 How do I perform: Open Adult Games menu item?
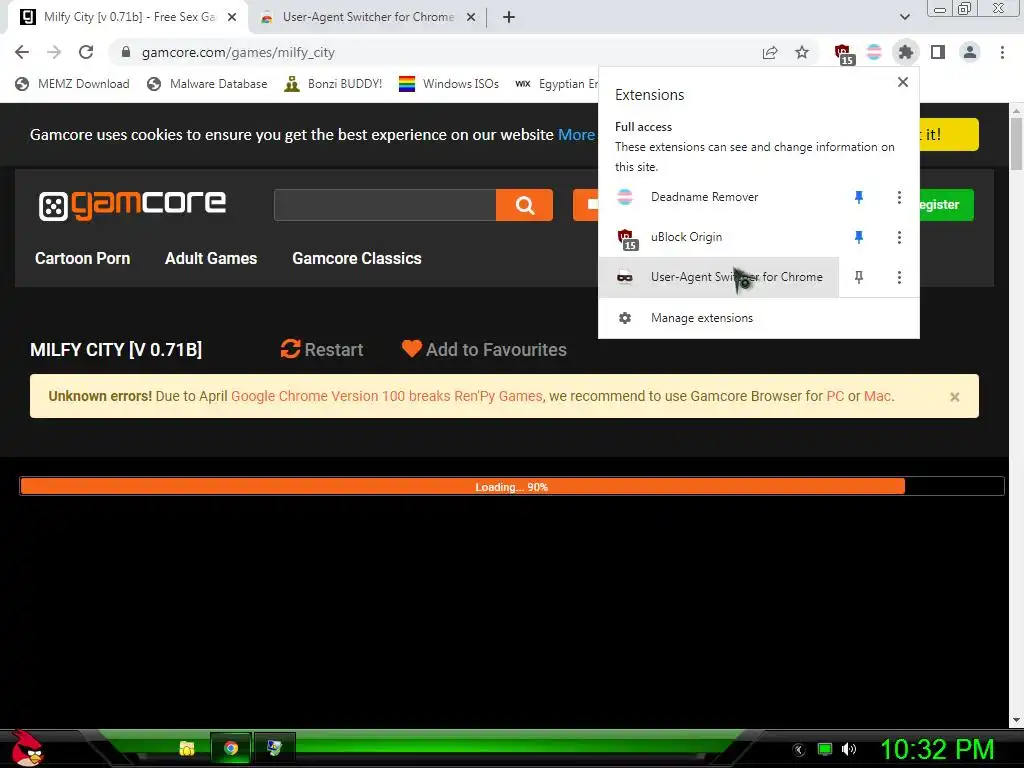click(211, 259)
